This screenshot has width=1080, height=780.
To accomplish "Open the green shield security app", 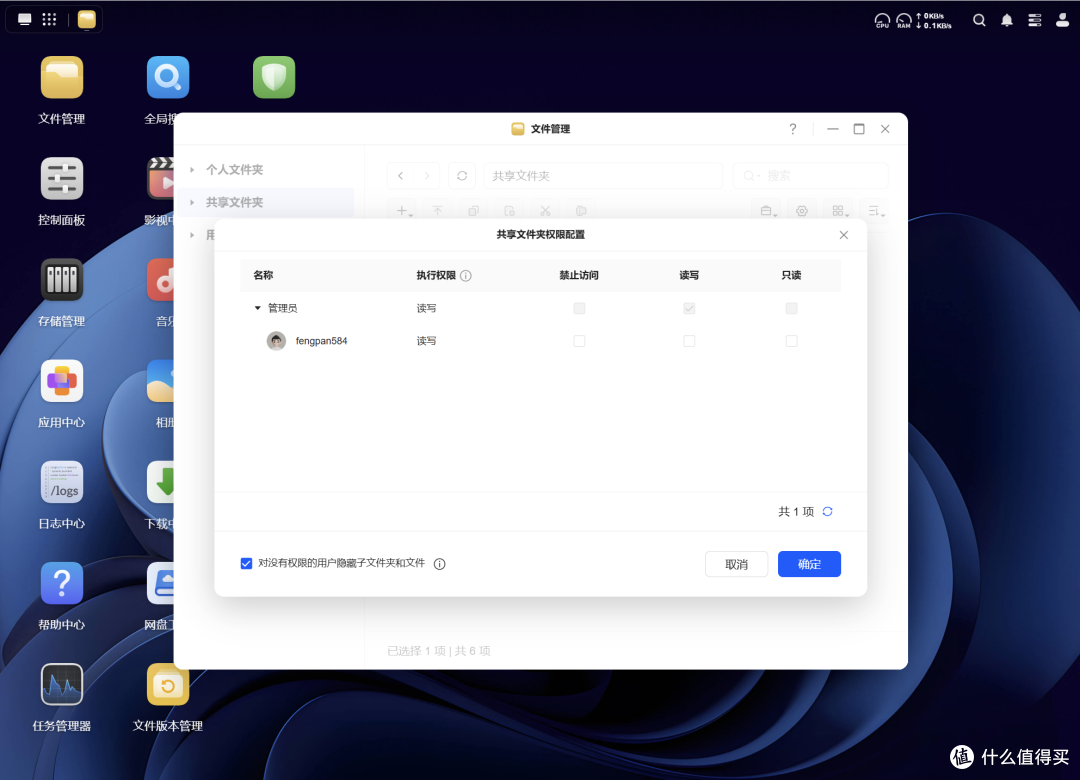I will point(273,78).
